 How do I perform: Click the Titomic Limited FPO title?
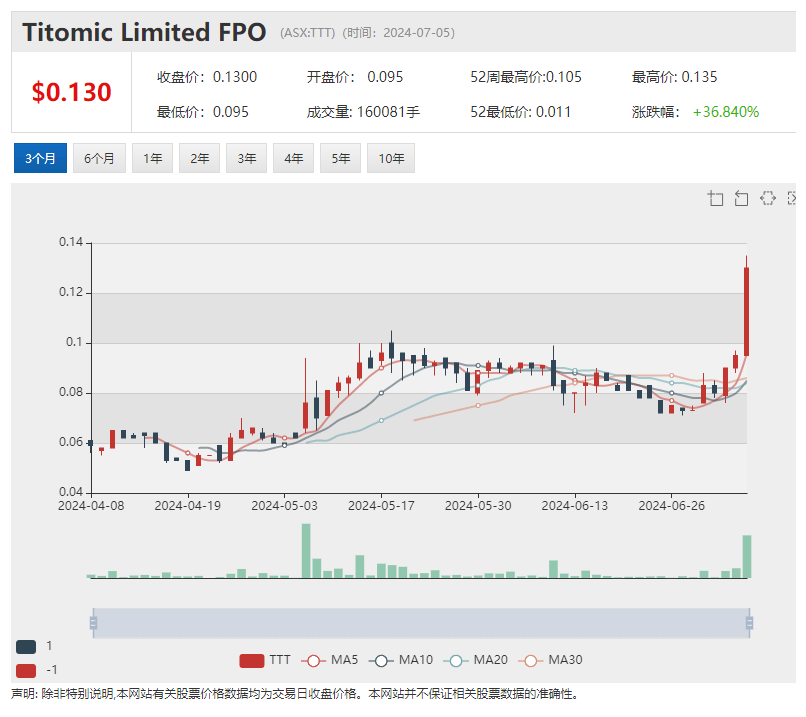click(144, 32)
